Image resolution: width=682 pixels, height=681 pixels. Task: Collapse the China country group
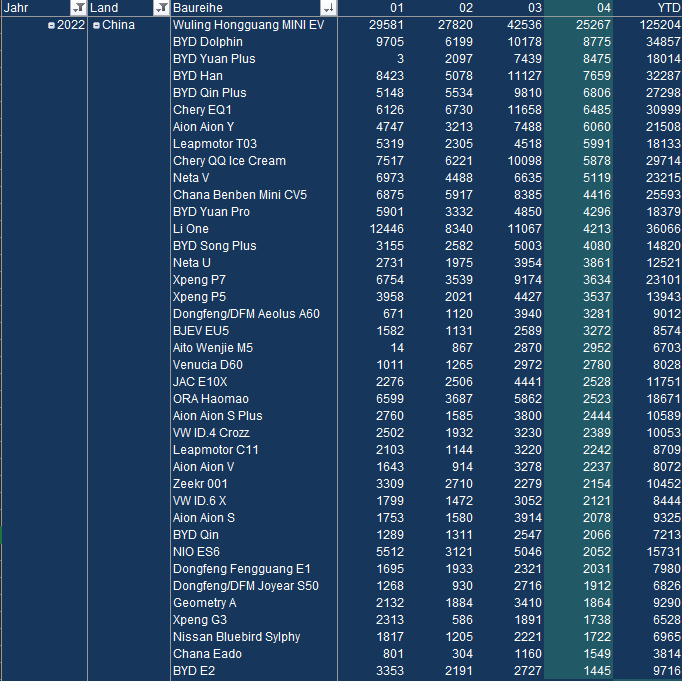pyautogui.click(x=96, y=25)
